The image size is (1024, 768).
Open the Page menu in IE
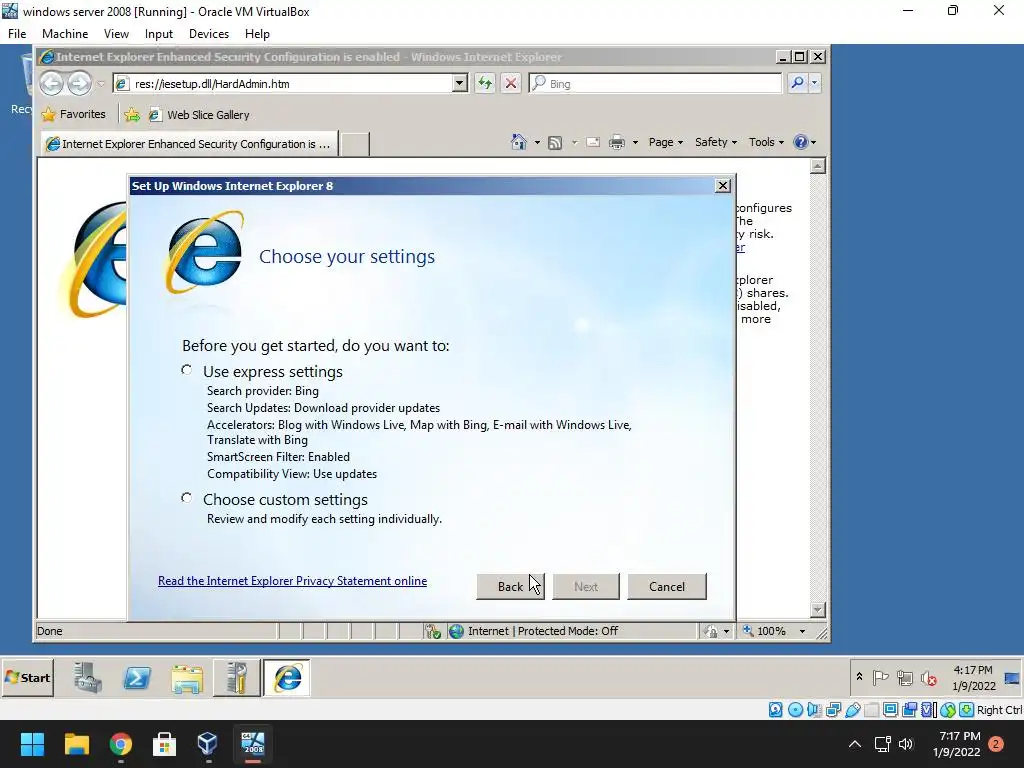[665, 142]
